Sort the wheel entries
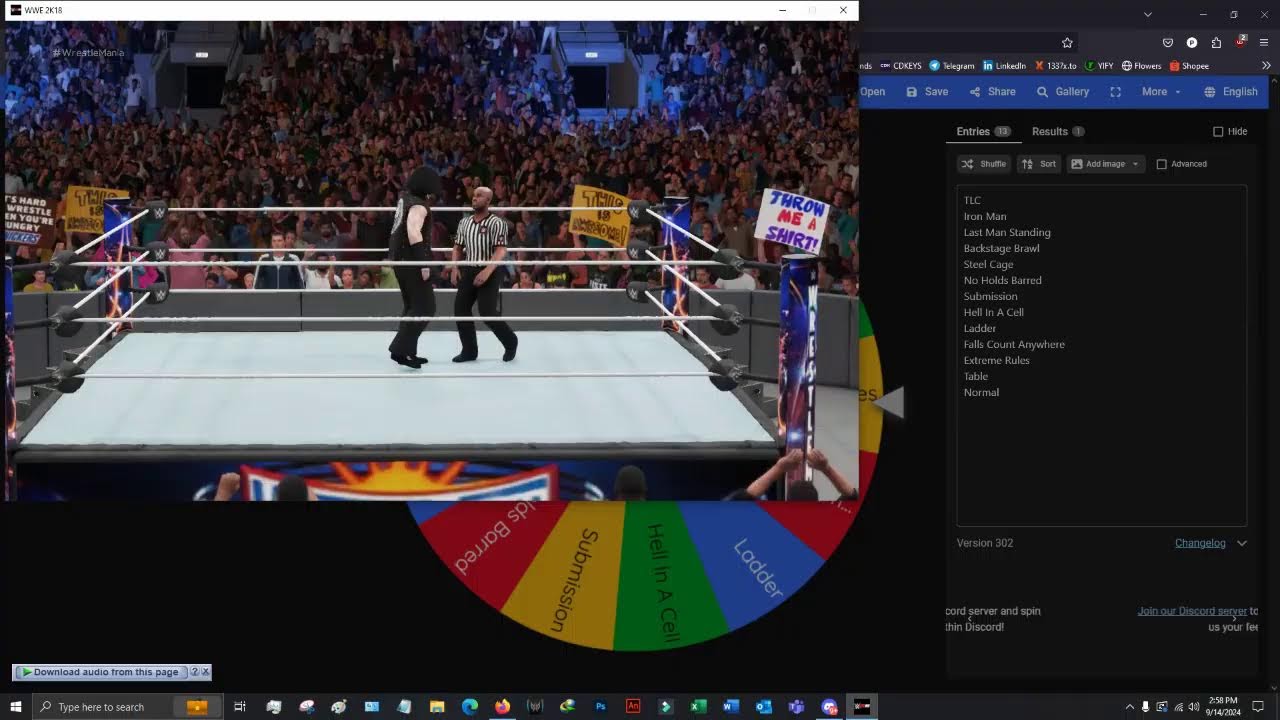 coord(1039,164)
